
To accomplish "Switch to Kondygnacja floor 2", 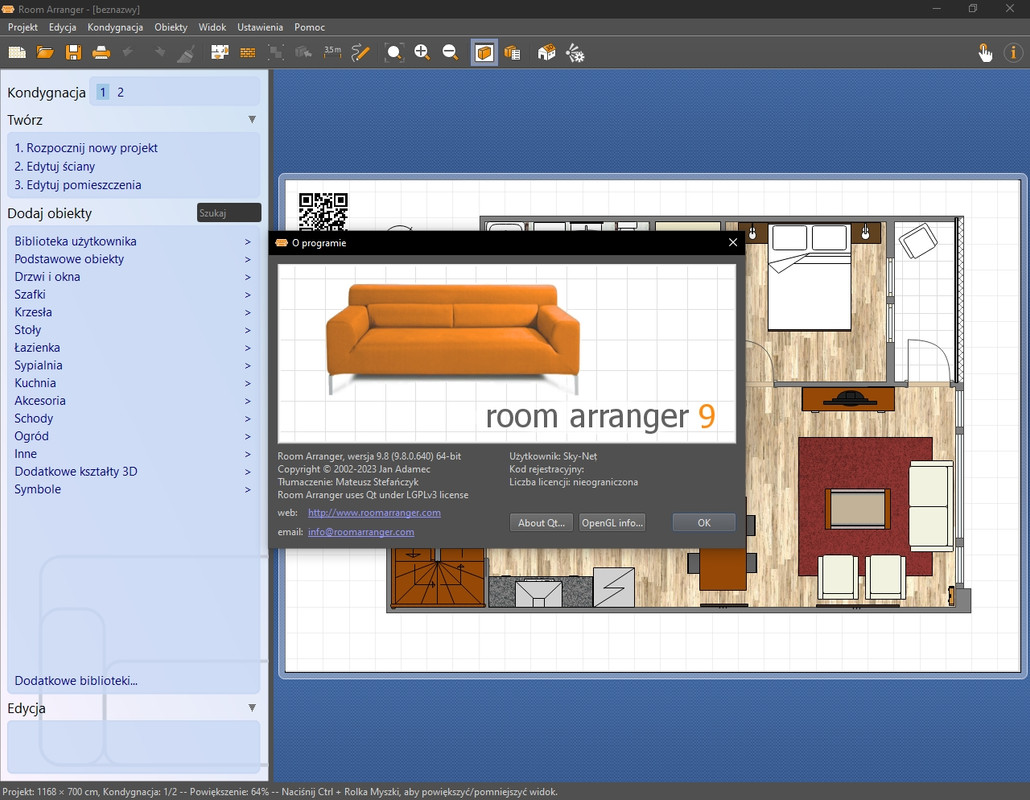I will point(120,92).
